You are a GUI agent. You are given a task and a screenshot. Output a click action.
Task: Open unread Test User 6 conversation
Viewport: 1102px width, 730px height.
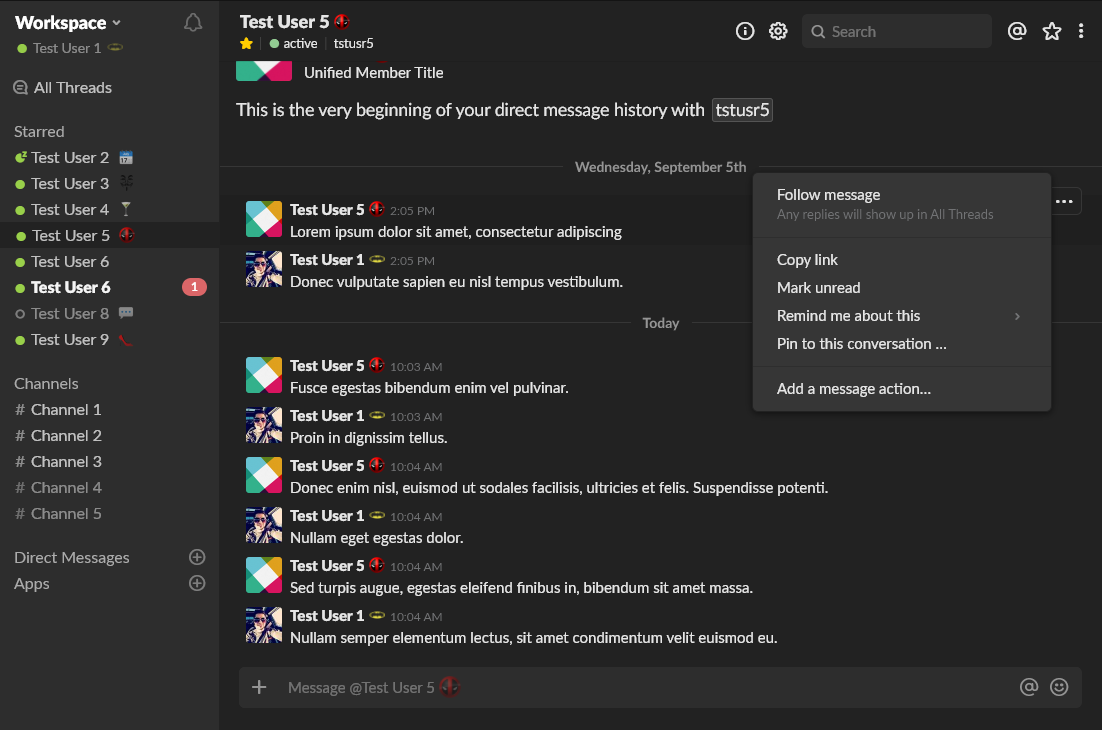coord(70,287)
